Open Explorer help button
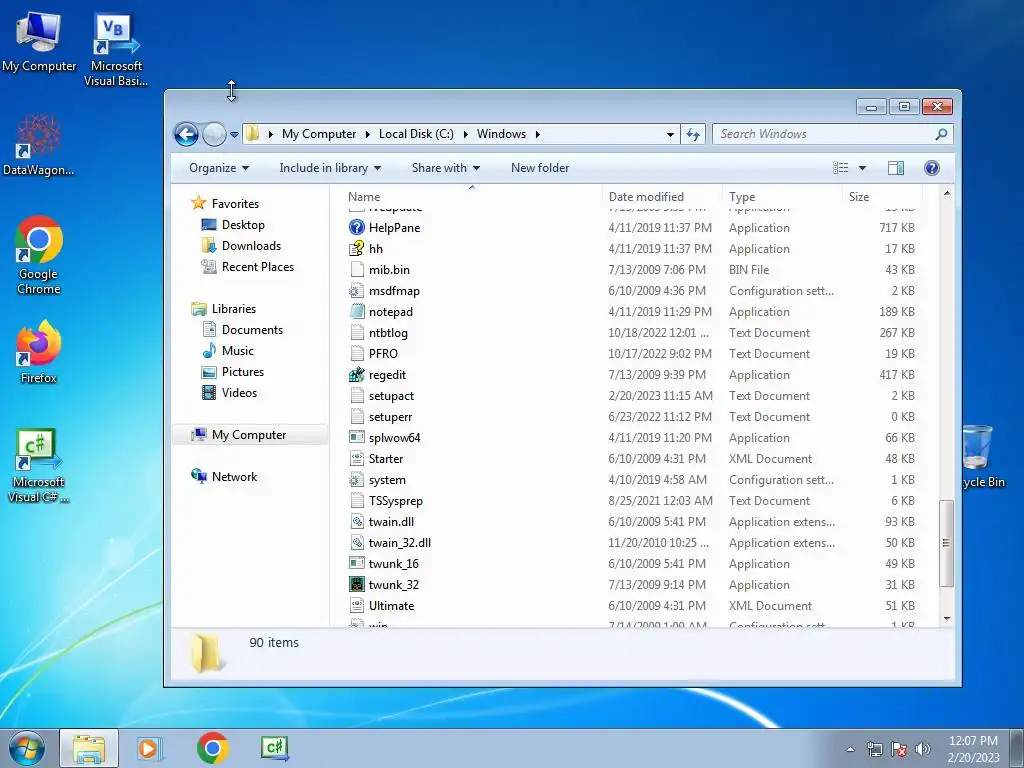 click(x=932, y=168)
